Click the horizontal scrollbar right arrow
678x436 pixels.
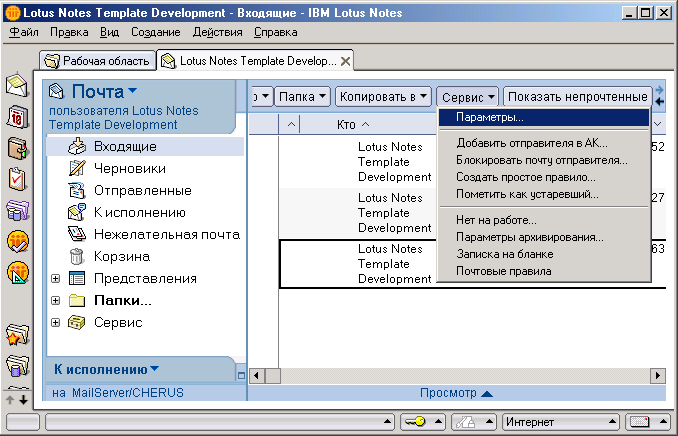point(658,375)
